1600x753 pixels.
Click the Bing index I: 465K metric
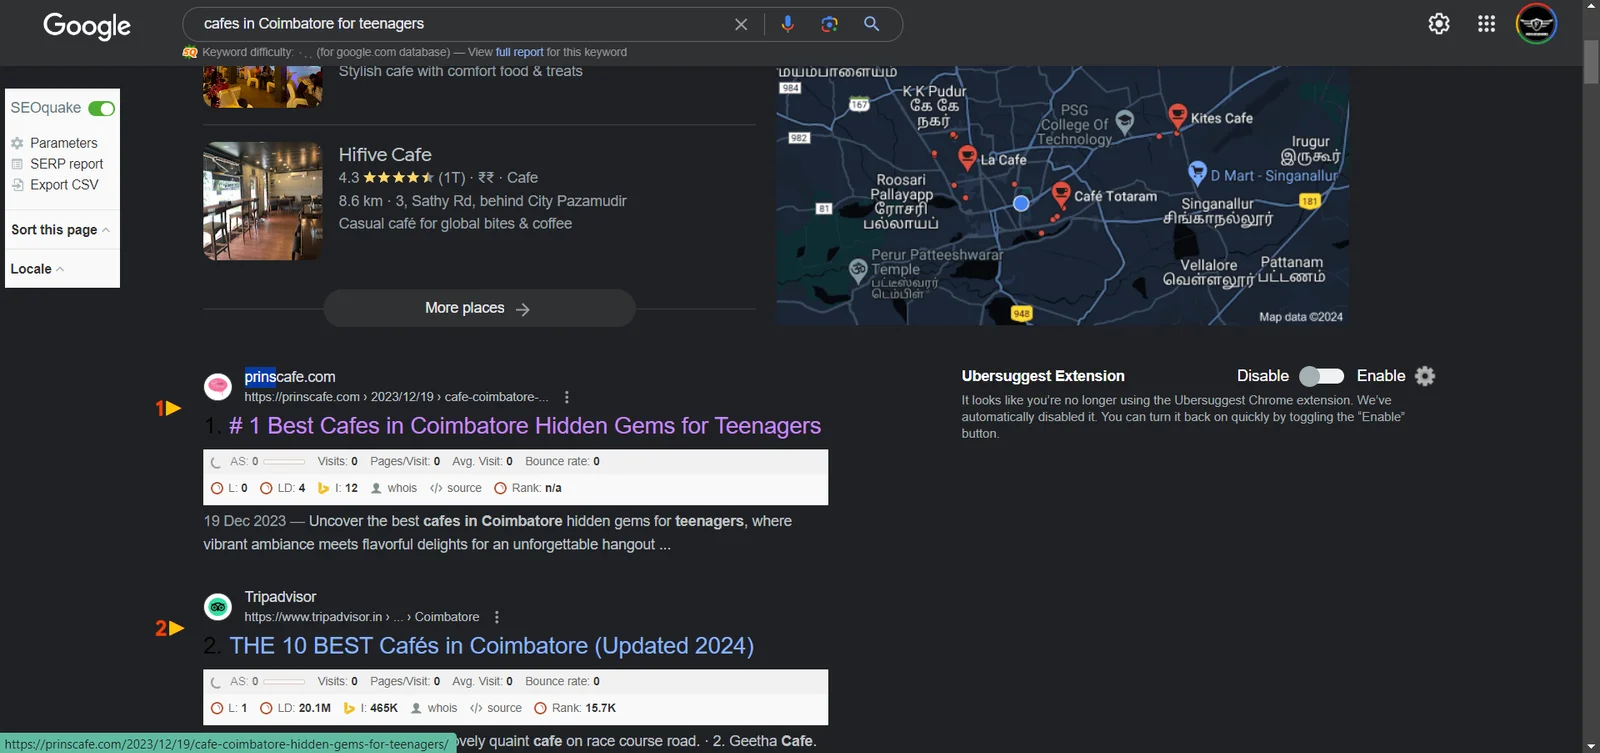click(370, 708)
